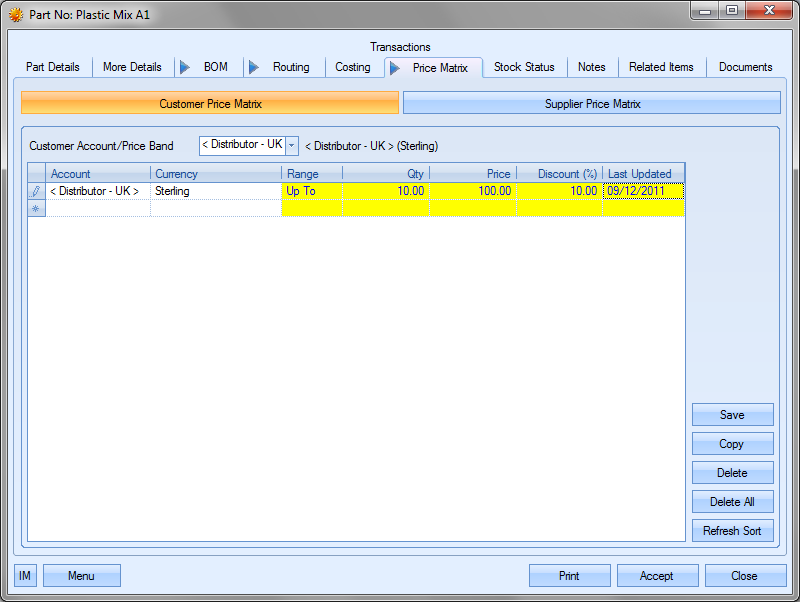Go to the Part Details tab
This screenshot has width=800, height=602.
click(53, 67)
